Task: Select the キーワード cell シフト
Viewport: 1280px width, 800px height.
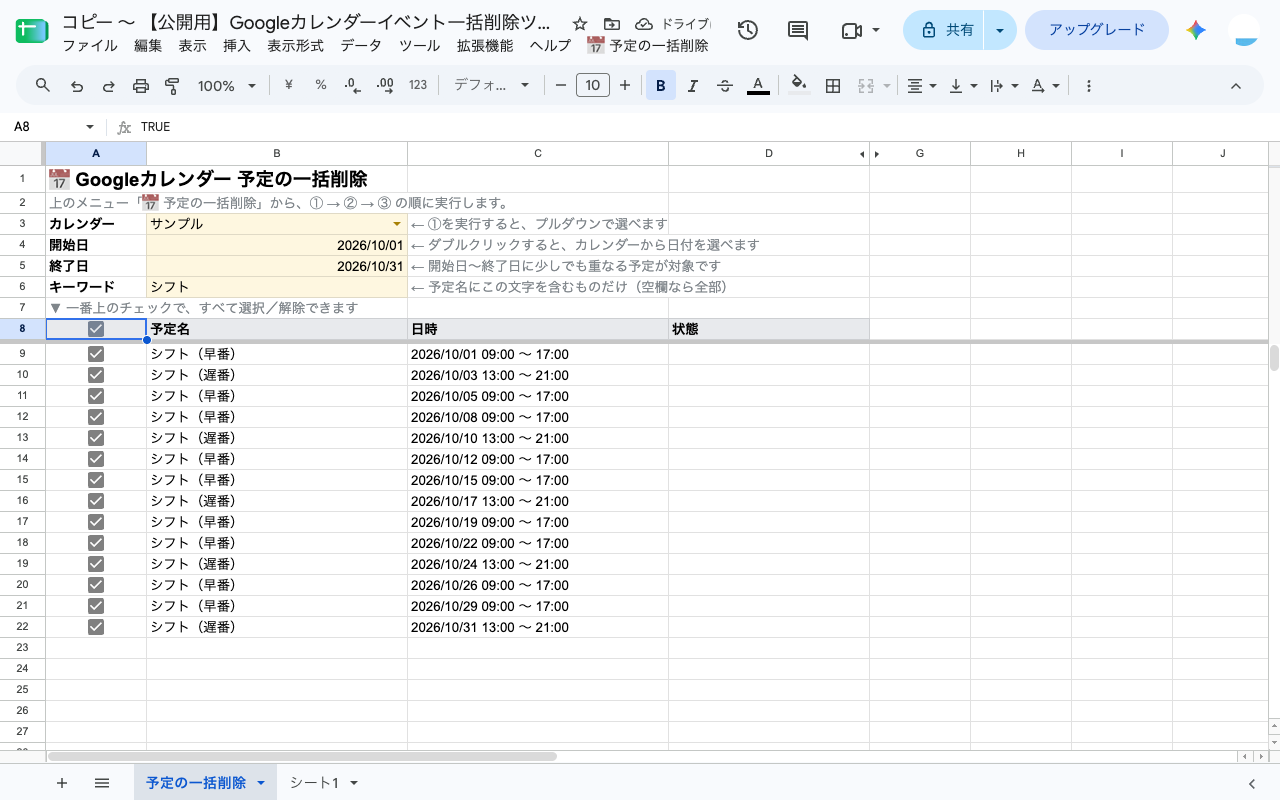Action: 277,287
